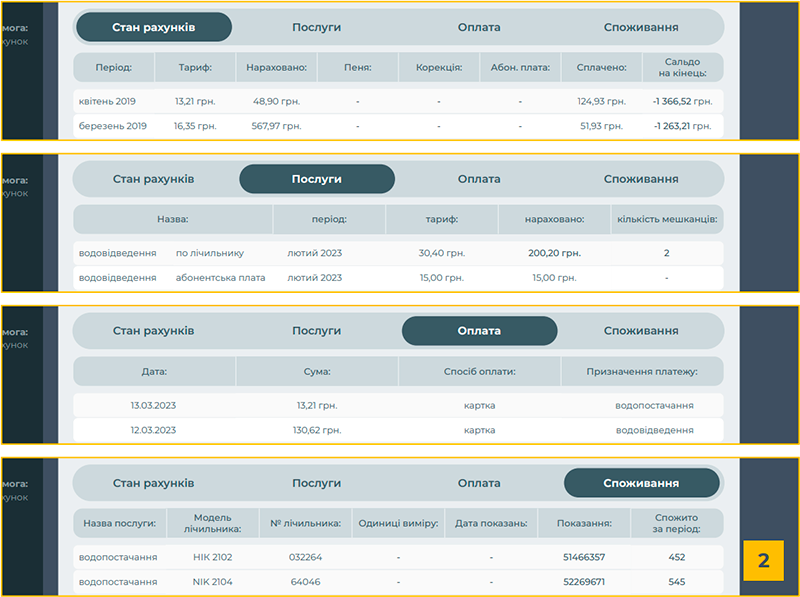Select the highlighted Оплата tab

point(479,331)
